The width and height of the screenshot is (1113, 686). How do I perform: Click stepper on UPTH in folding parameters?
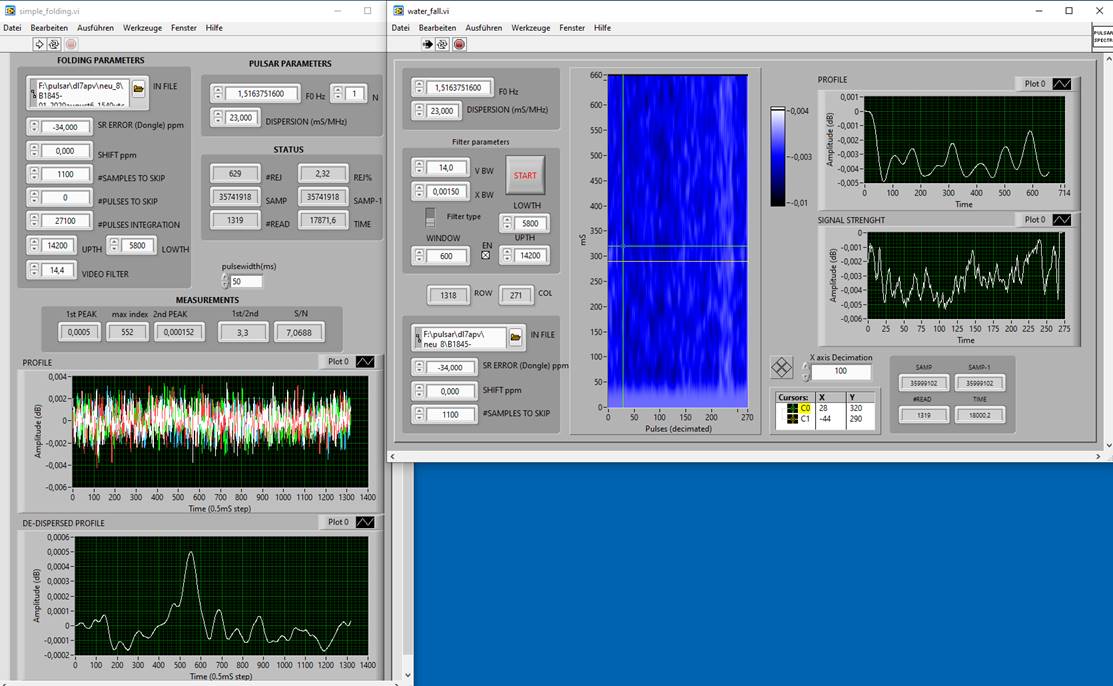pyautogui.click(x=34, y=246)
